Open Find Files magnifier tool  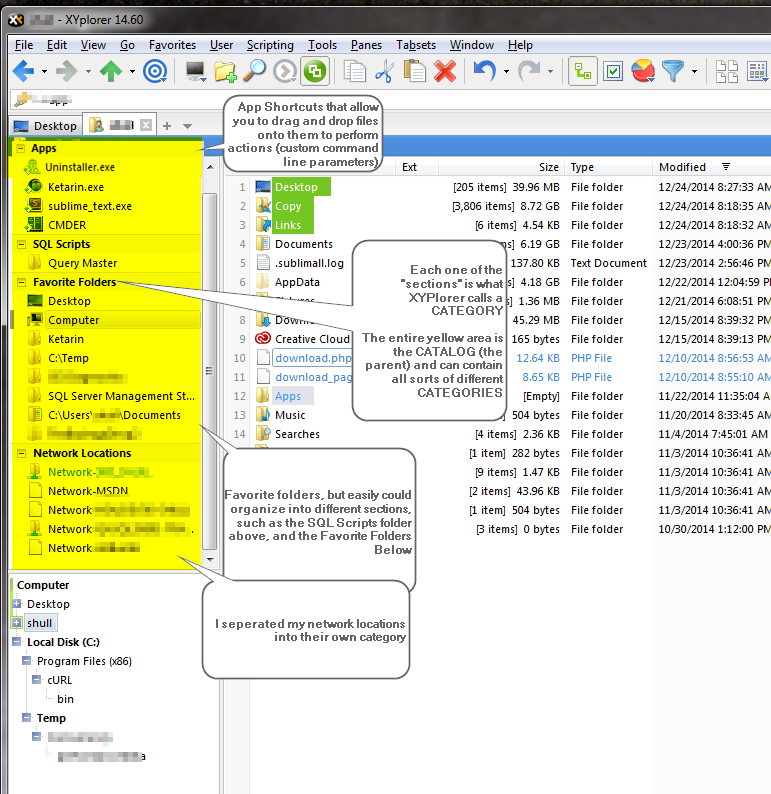point(255,71)
